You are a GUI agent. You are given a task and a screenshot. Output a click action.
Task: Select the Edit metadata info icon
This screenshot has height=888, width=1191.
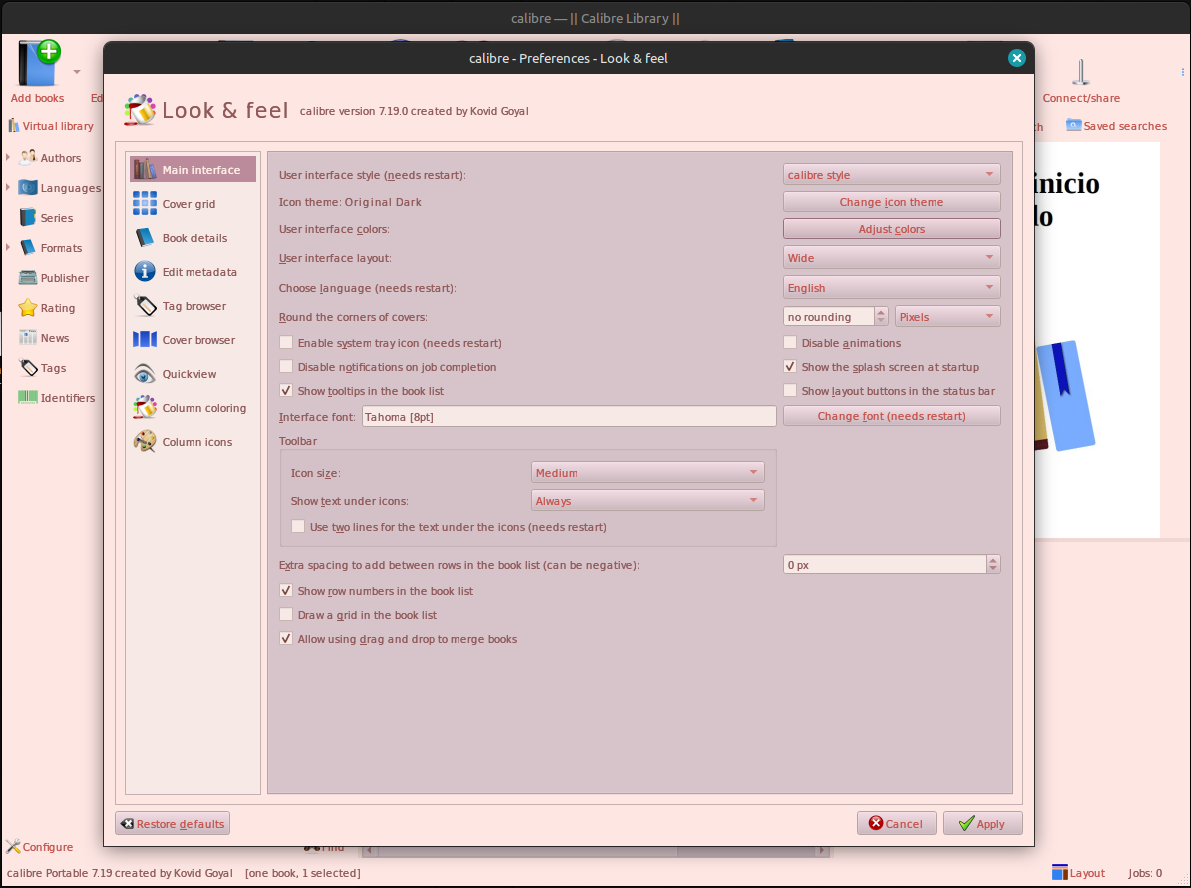point(144,272)
